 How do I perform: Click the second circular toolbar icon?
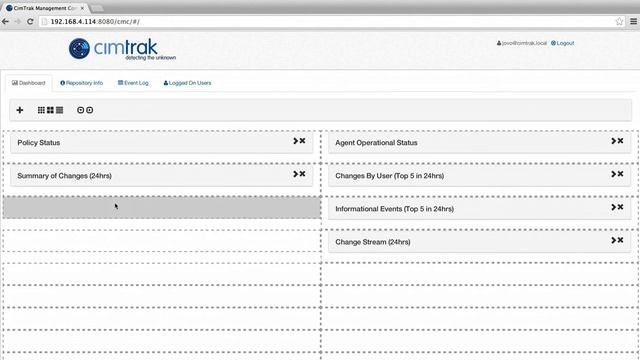pyautogui.click(x=89, y=110)
